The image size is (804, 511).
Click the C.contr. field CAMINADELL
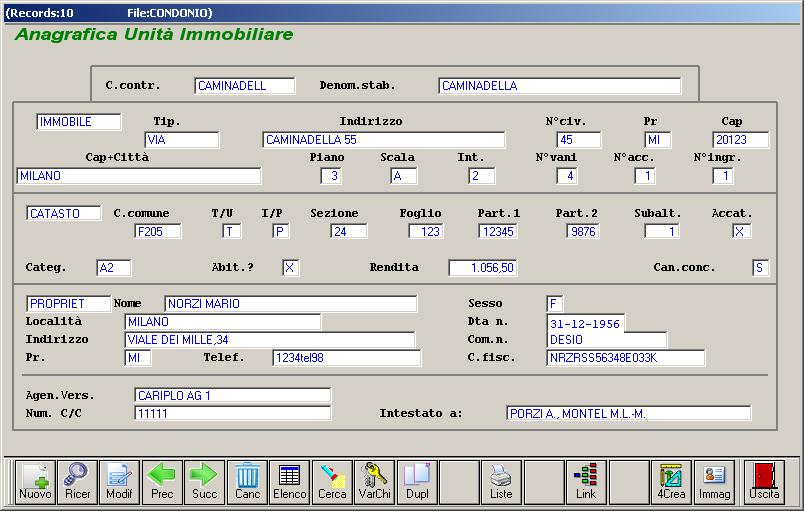(245, 86)
